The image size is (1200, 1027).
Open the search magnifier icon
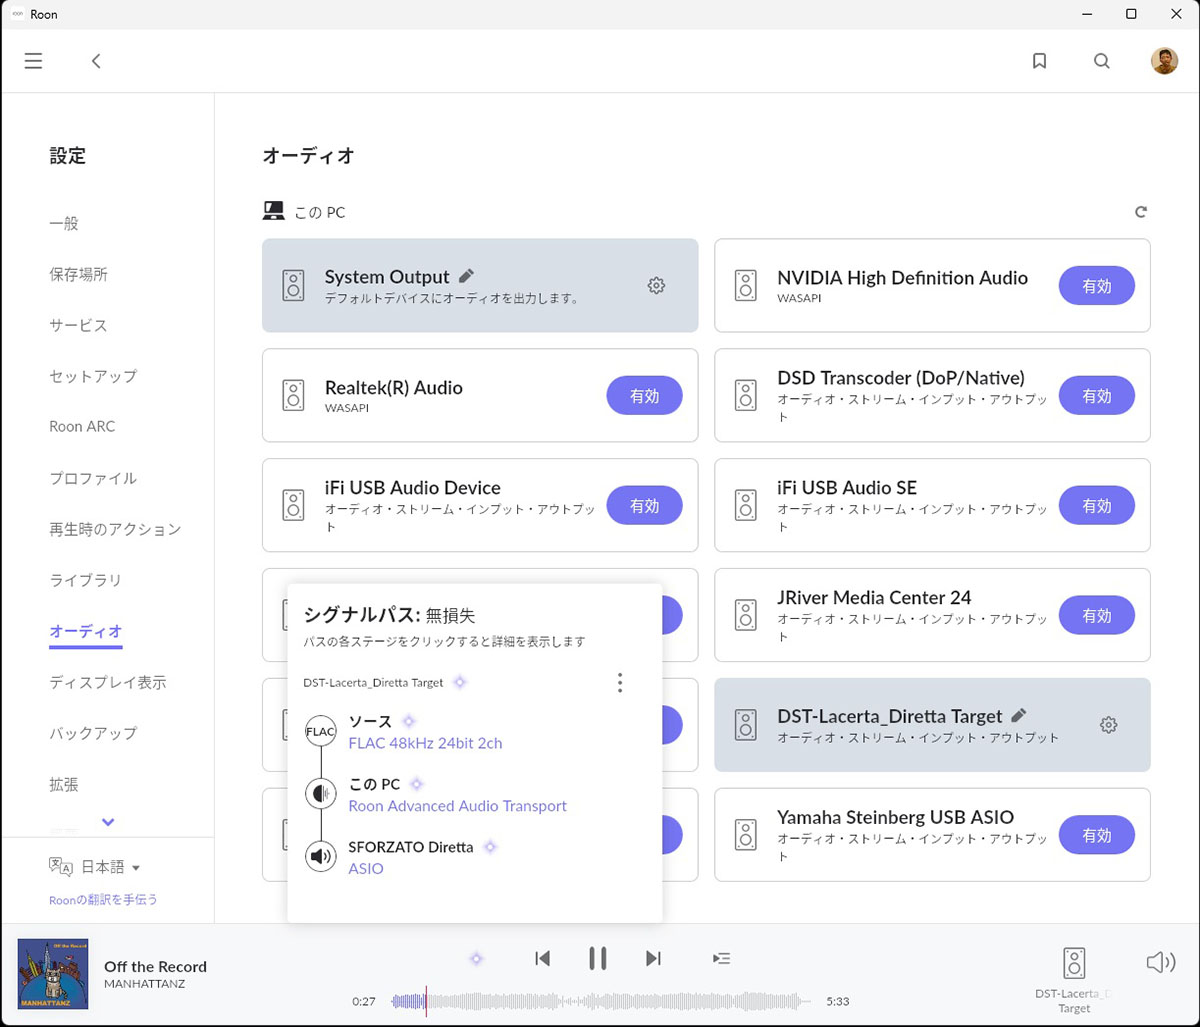[x=1101, y=61]
